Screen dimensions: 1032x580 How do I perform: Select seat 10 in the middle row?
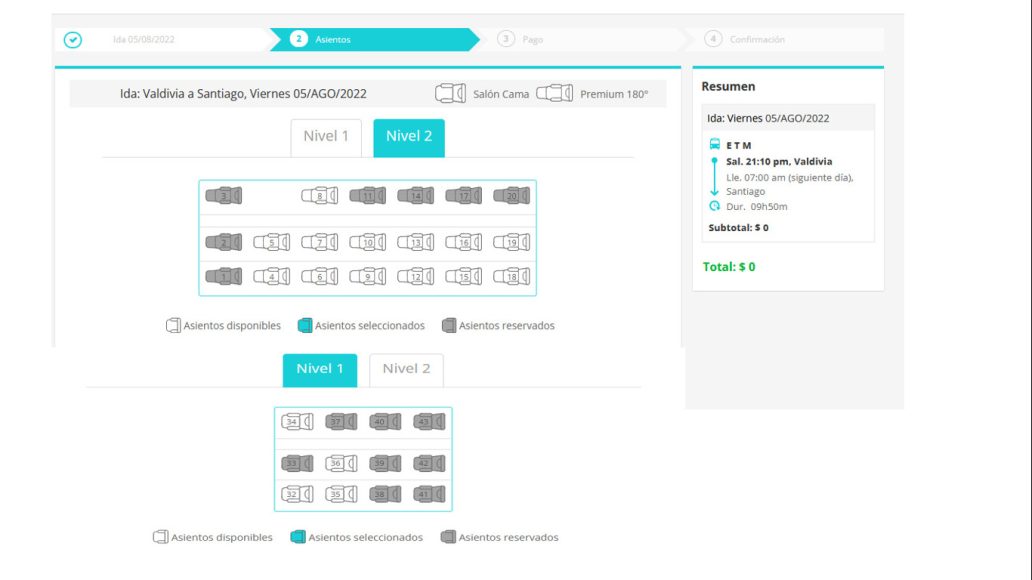click(x=367, y=242)
